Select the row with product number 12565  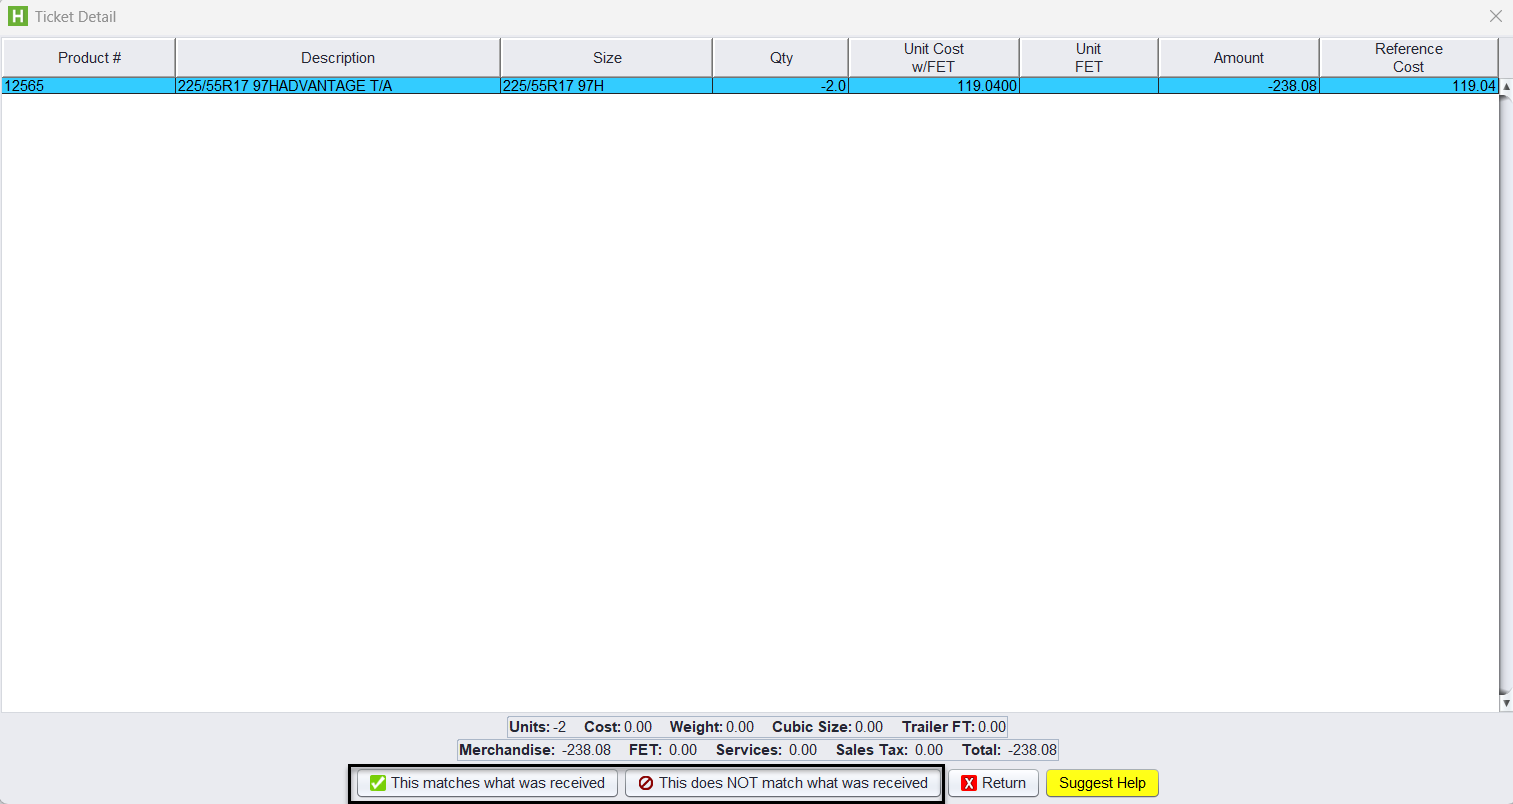(88, 86)
